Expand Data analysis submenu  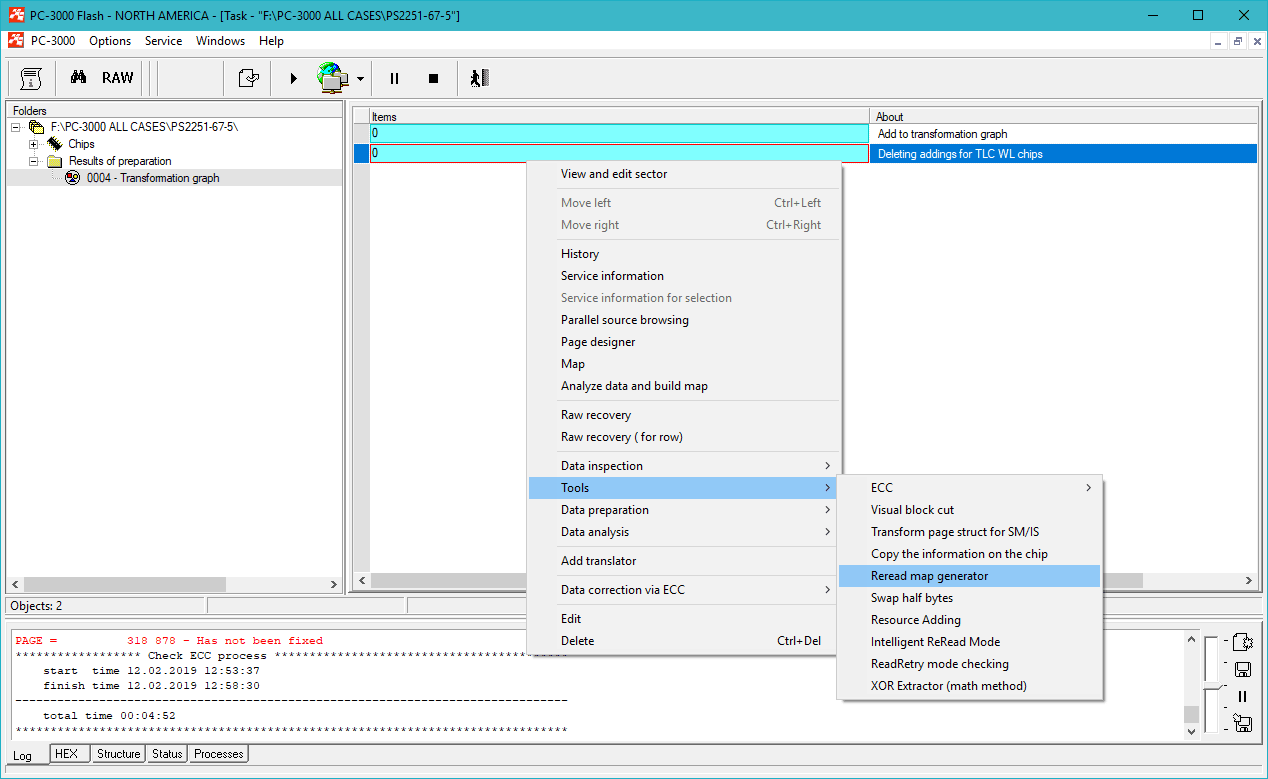685,532
